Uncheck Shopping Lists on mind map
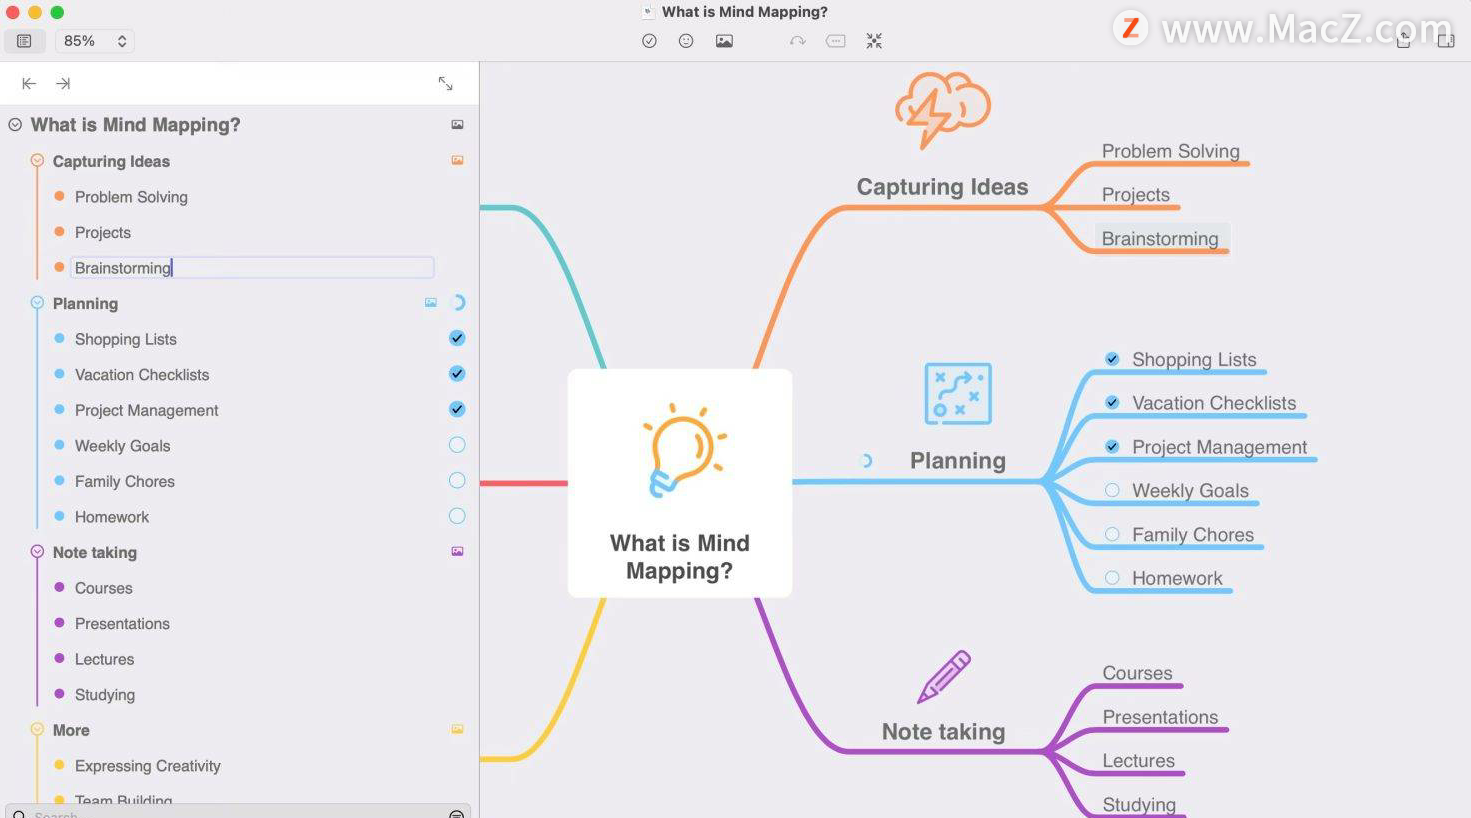Viewport: 1471px width, 818px height. (1112, 358)
